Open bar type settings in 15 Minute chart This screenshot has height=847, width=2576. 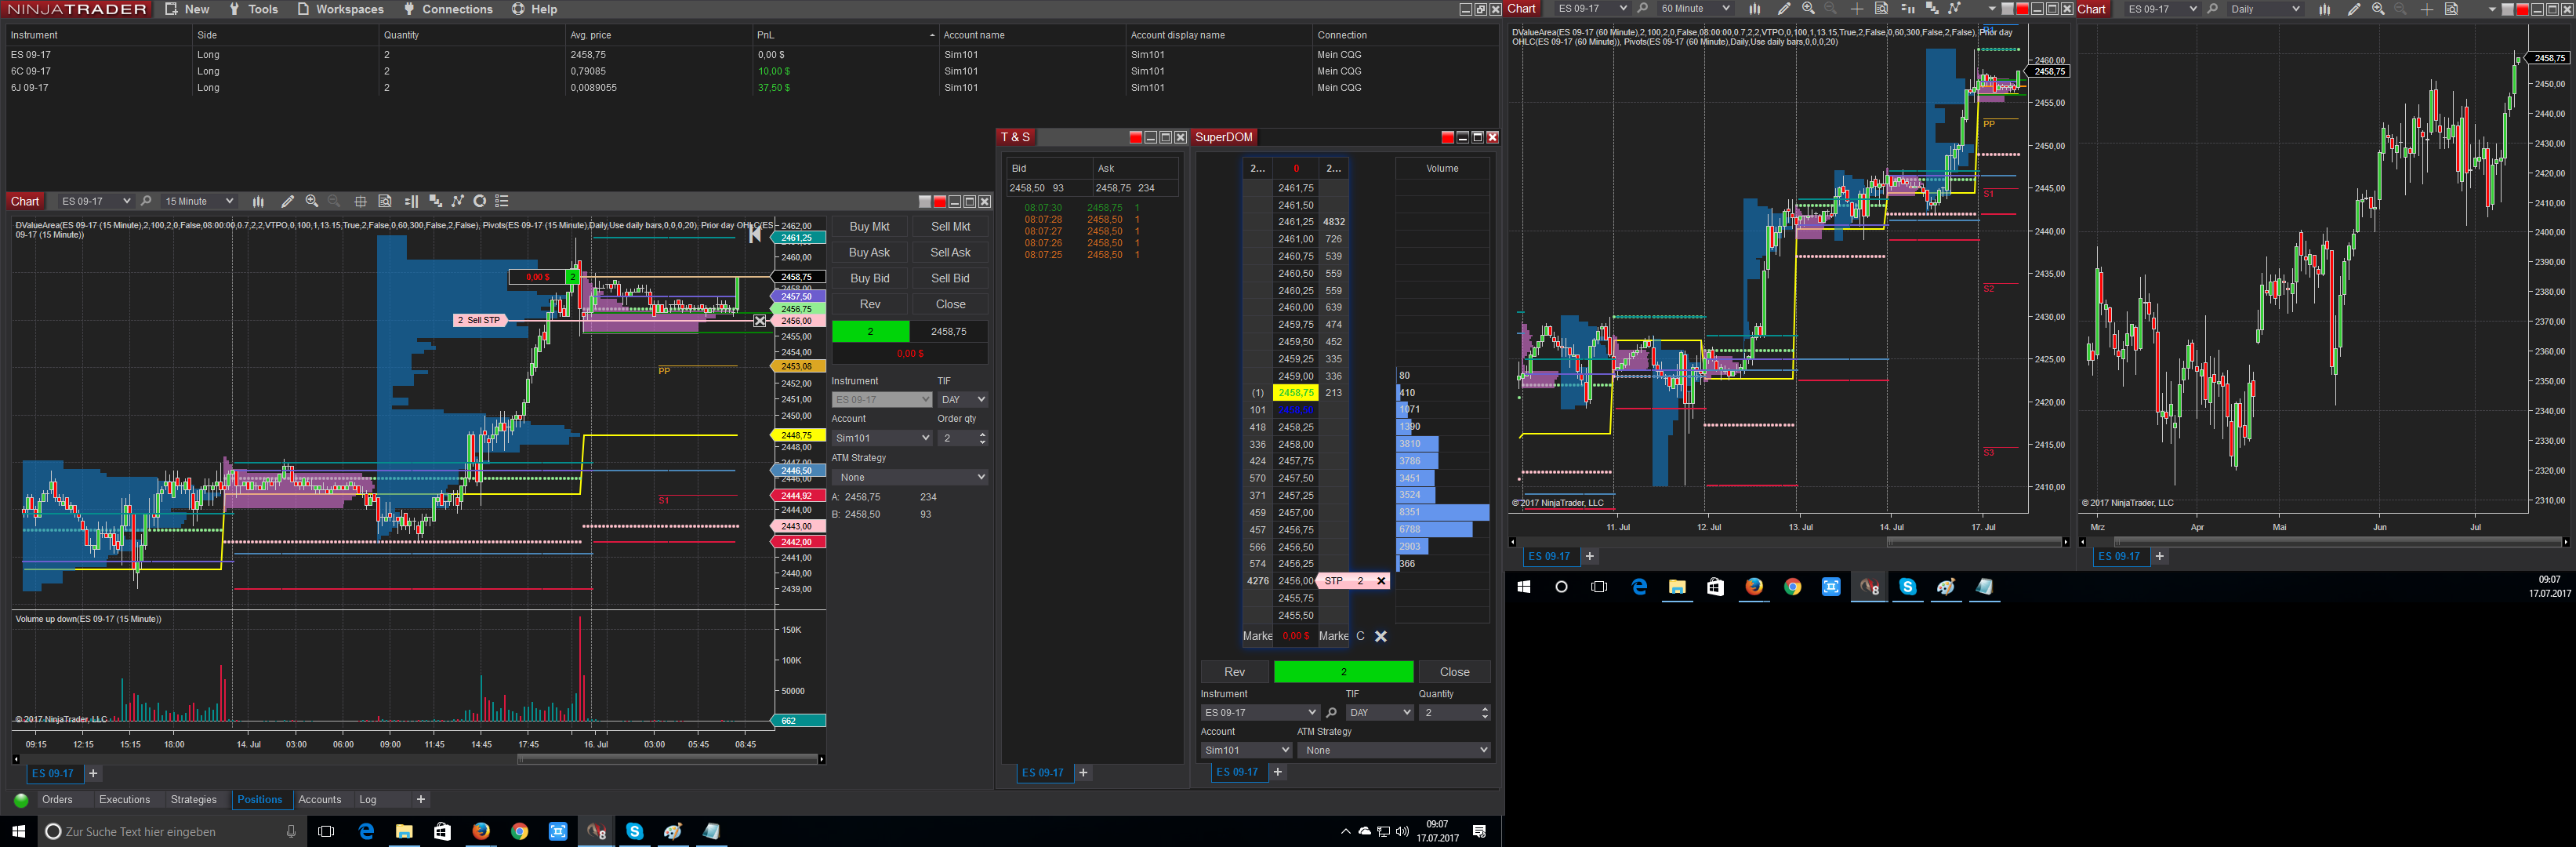(x=258, y=201)
